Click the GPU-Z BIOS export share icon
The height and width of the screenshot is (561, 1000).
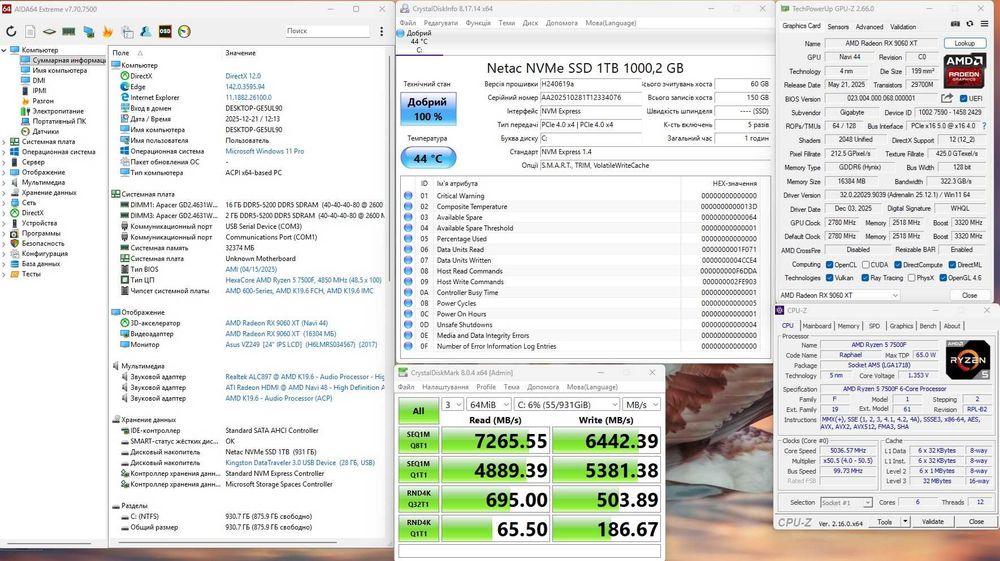point(947,98)
